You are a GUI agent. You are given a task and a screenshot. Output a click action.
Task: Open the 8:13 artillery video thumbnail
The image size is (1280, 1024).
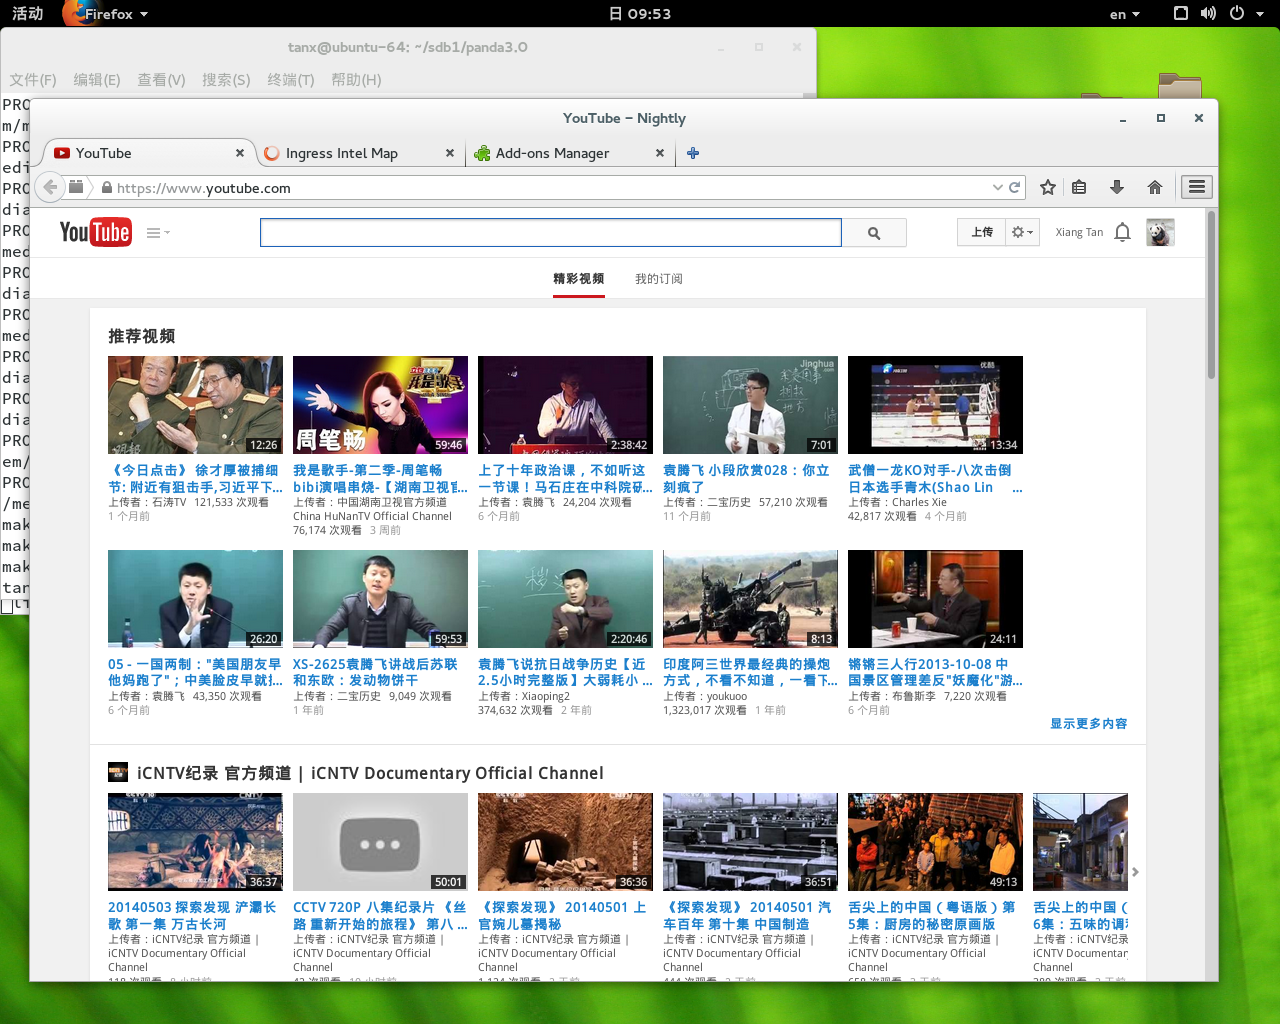tap(750, 599)
